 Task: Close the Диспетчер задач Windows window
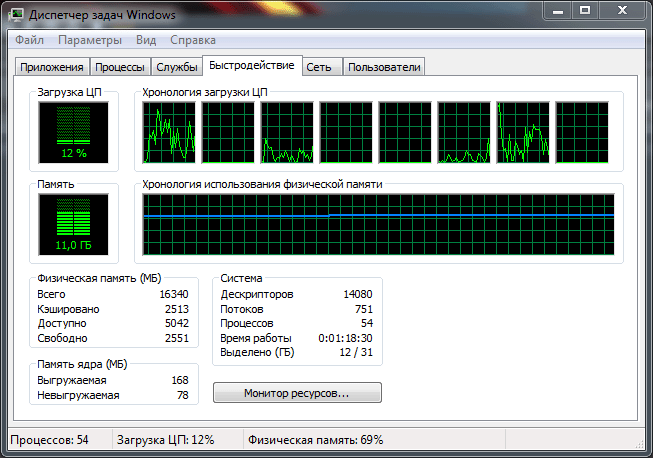pyautogui.click(x=622, y=11)
